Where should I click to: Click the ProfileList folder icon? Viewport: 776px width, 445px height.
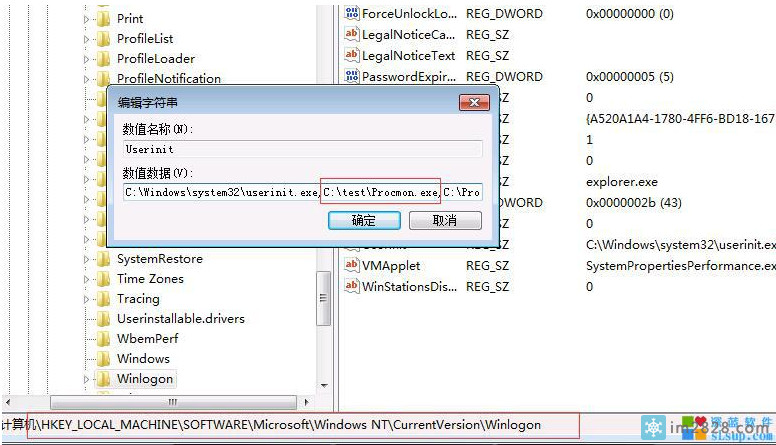(103, 38)
